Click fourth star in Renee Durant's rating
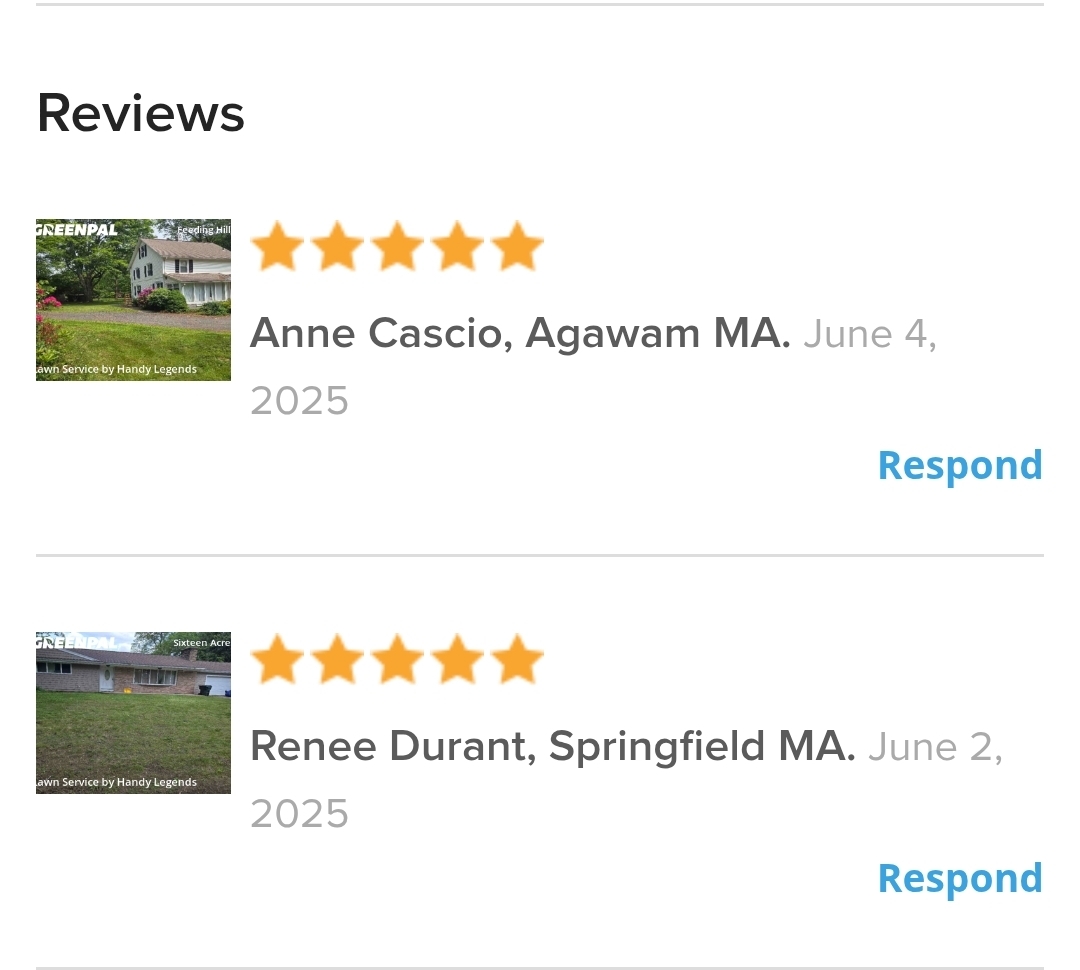 [x=457, y=661]
